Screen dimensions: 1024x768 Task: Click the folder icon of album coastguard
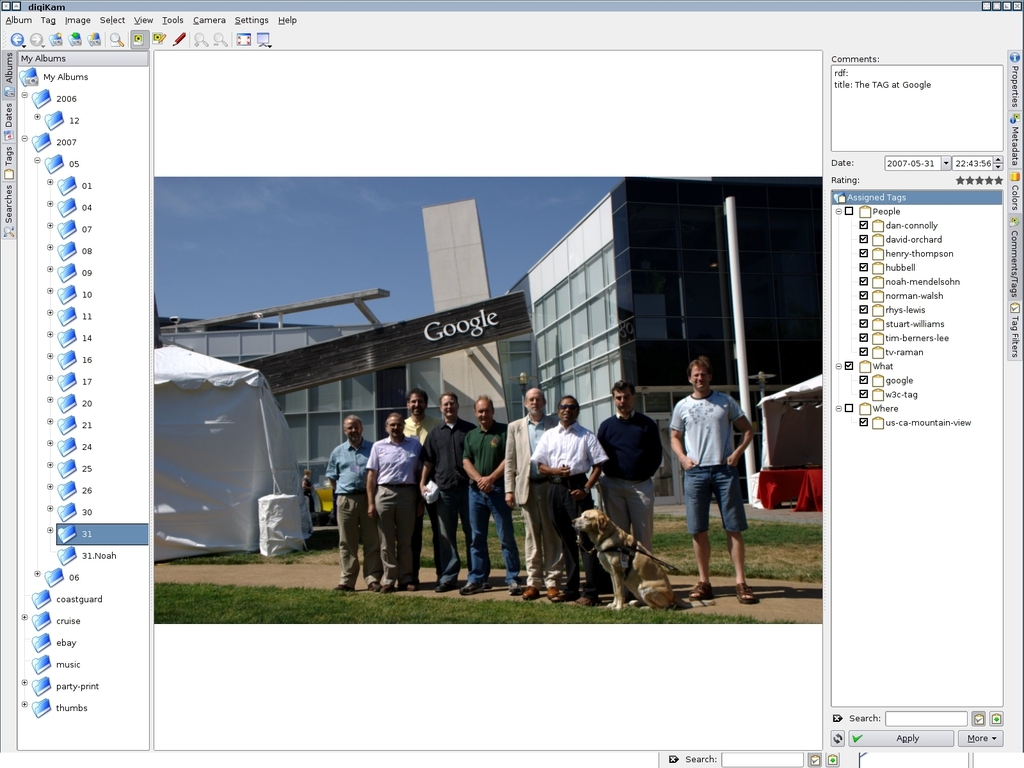tap(41, 599)
